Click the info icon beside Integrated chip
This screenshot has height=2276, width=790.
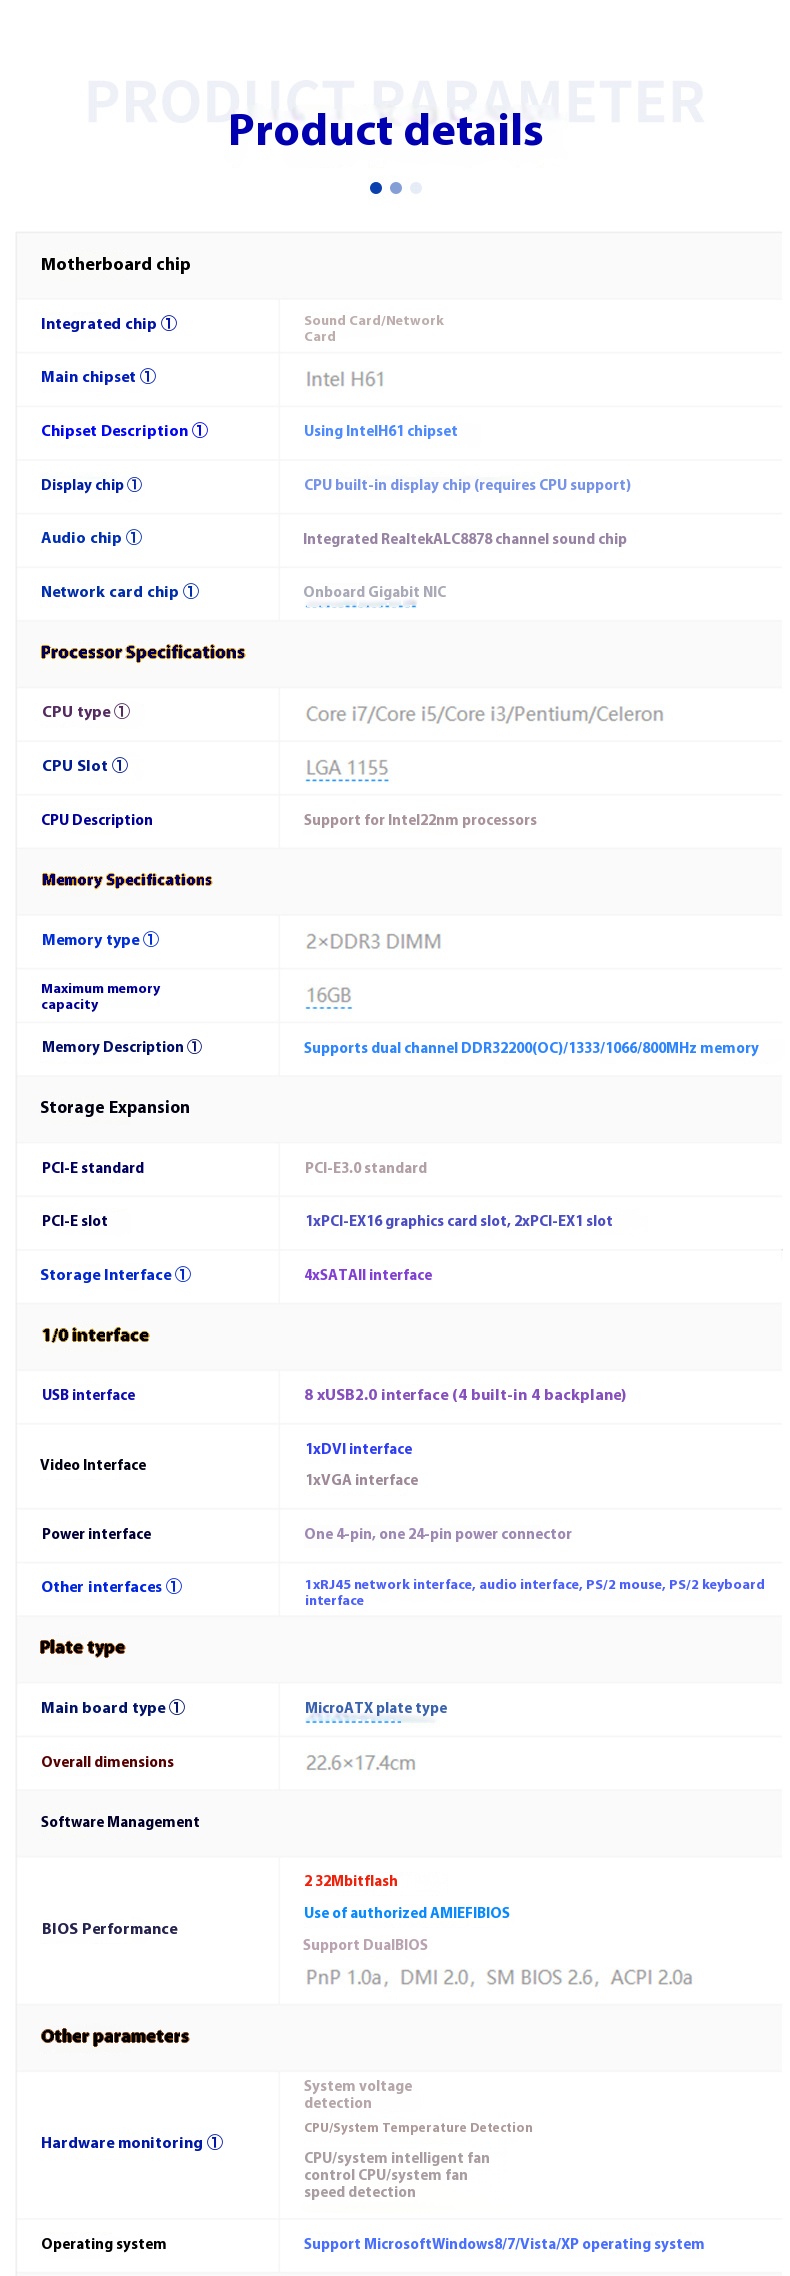point(169,323)
